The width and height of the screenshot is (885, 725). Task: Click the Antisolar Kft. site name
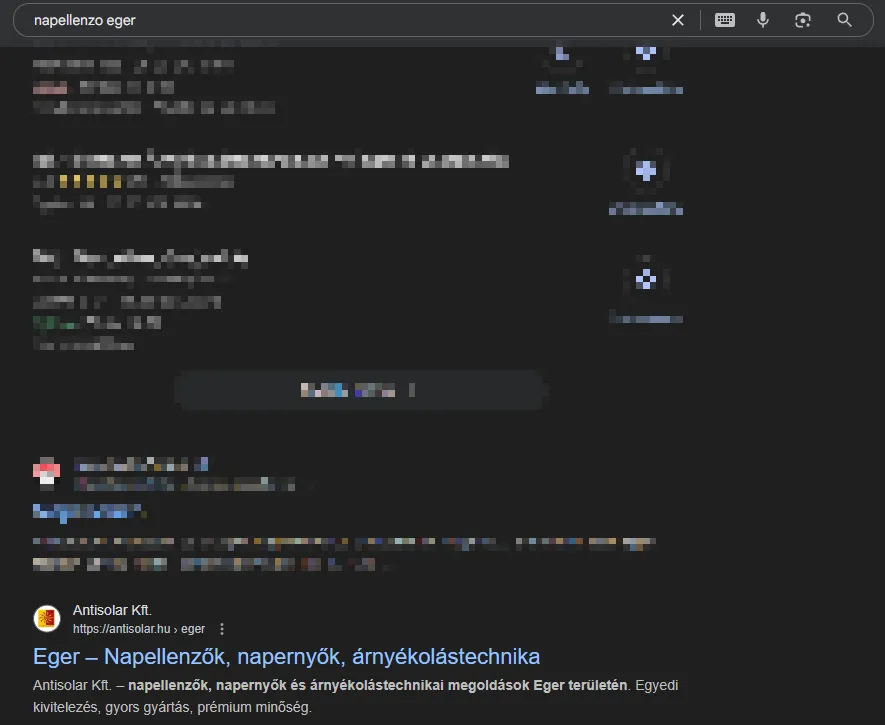tap(112, 610)
